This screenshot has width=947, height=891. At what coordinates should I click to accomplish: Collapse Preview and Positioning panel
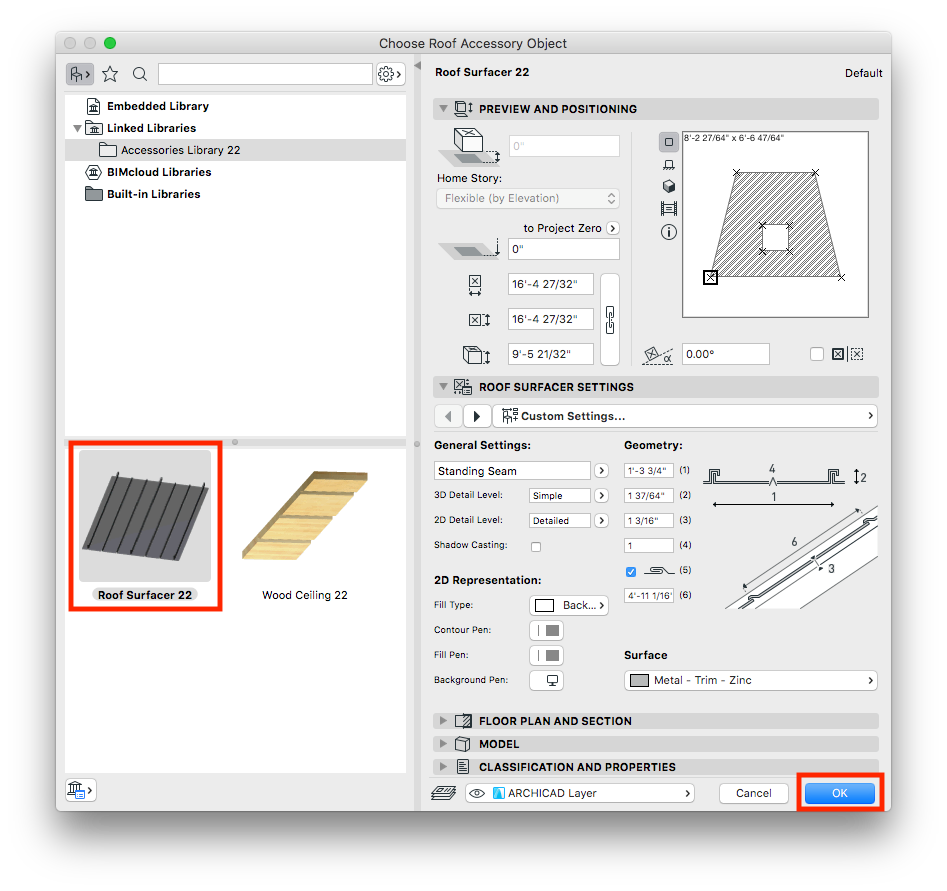point(443,109)
